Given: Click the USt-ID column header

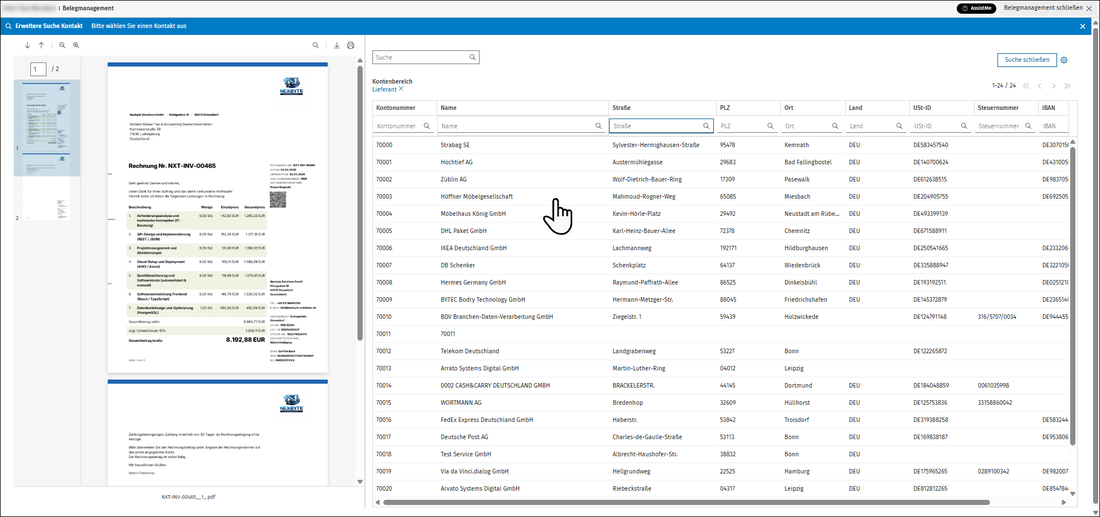Looking at the screenshot, I should coord(941,108).
